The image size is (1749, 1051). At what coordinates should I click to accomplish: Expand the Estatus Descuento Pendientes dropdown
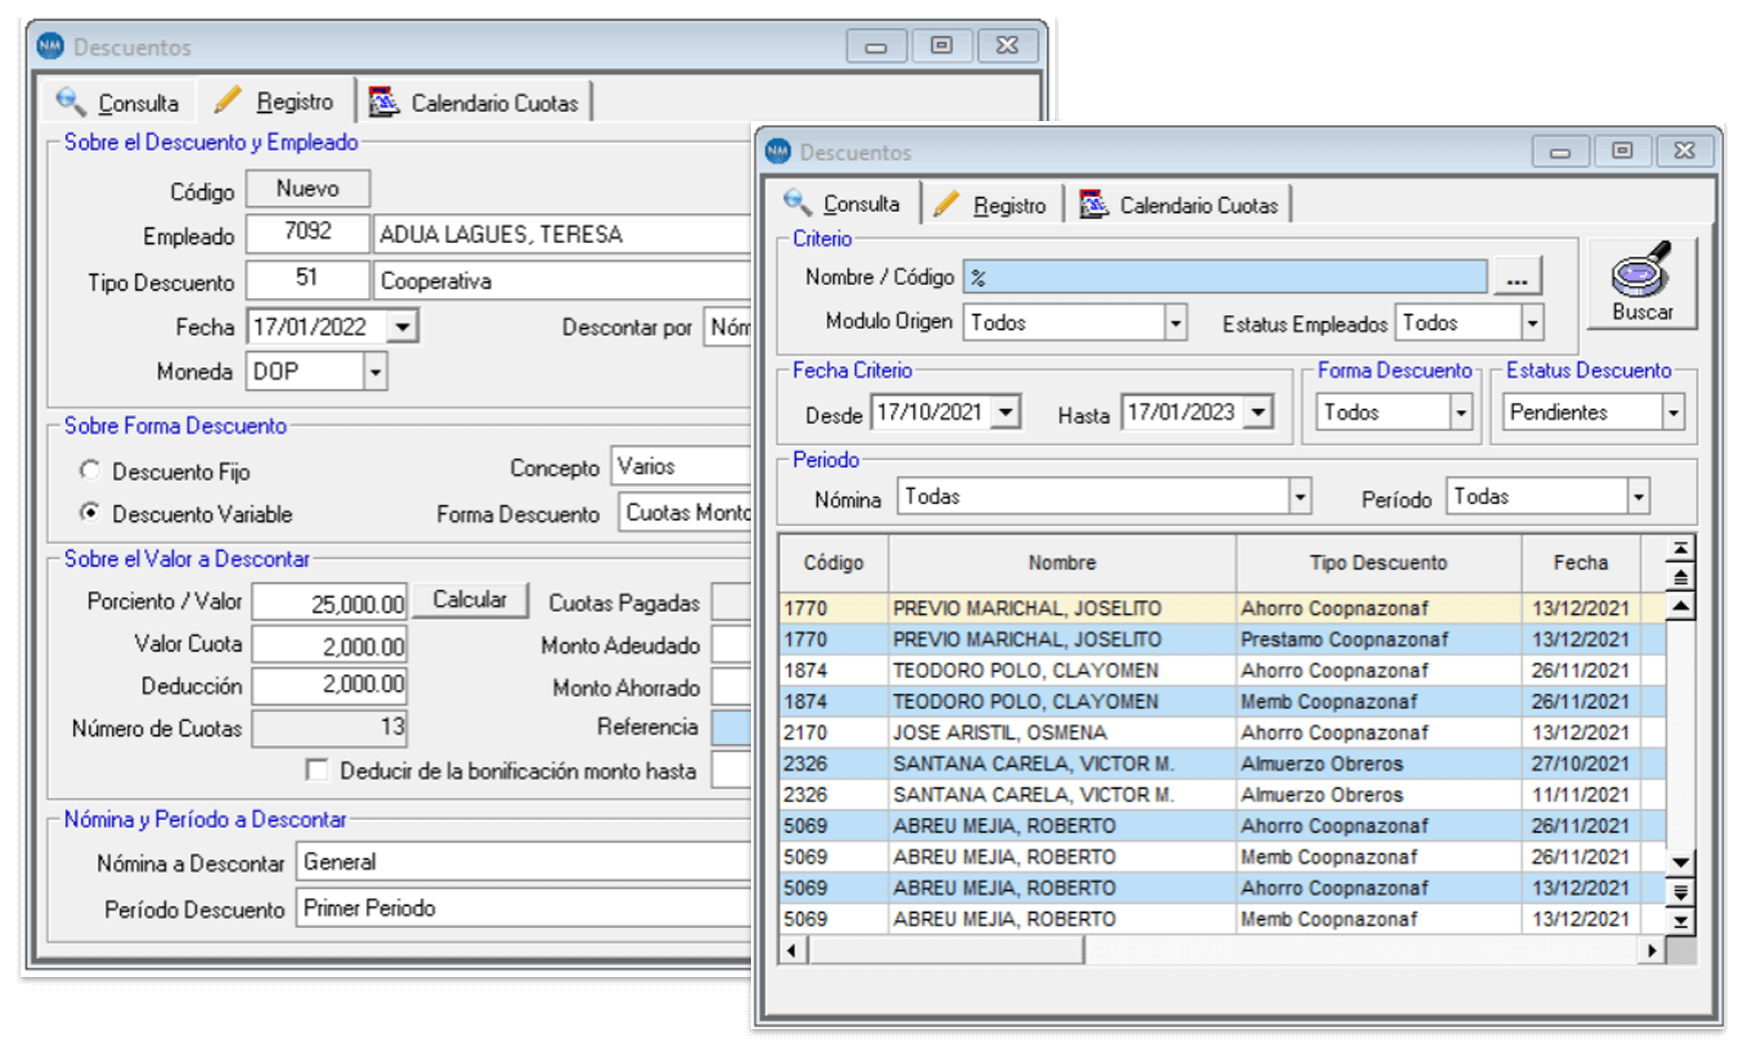[x=1673, y=412]
